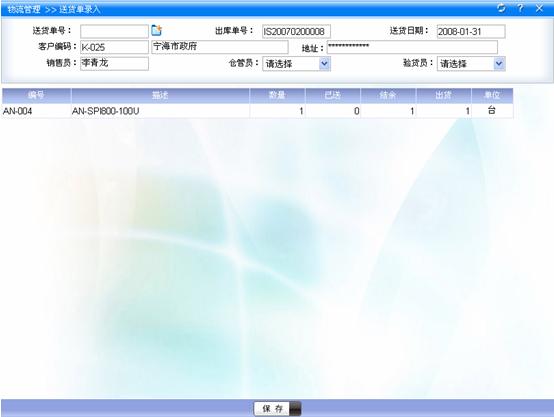Click the 保存 button
Image resolution: width=554 pixels, height=417 pixels.
[272, 409]
